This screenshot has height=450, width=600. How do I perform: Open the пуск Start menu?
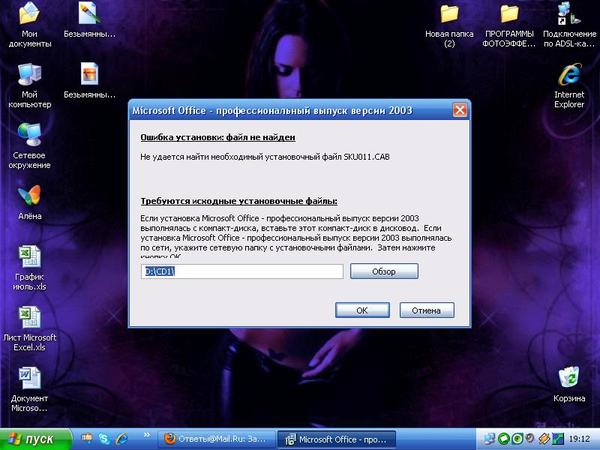(36, 439)
